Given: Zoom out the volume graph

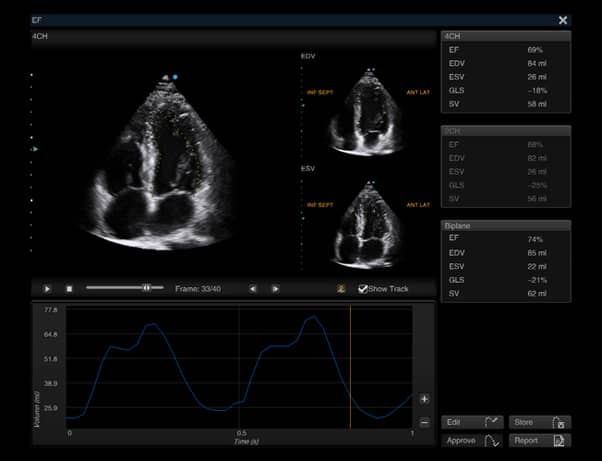Looking at the screenshot, I should (424, 423).
